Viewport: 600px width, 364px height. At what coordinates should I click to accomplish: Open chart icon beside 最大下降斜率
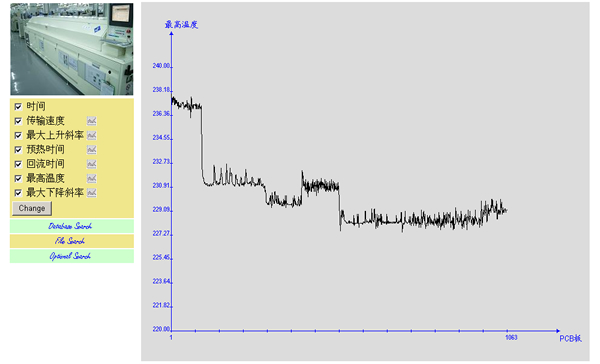(91, 193)
